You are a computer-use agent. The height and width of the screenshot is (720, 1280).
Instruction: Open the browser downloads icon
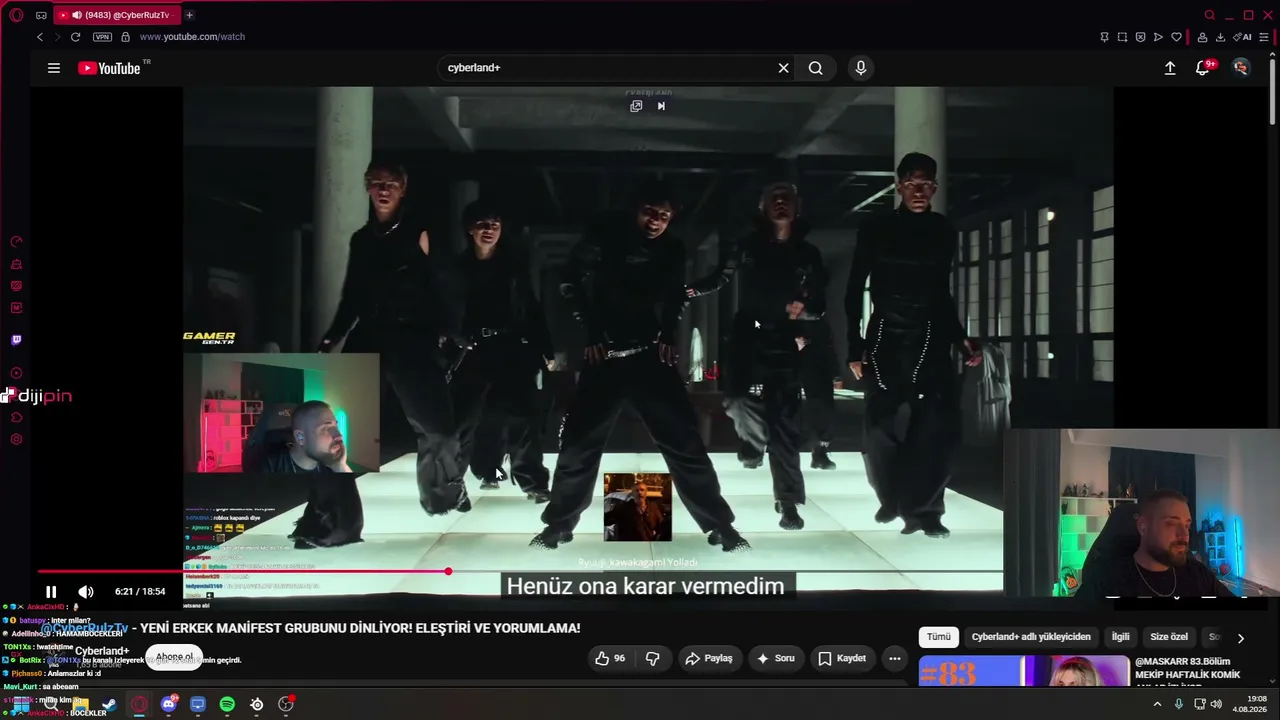tap(1220, 37)
